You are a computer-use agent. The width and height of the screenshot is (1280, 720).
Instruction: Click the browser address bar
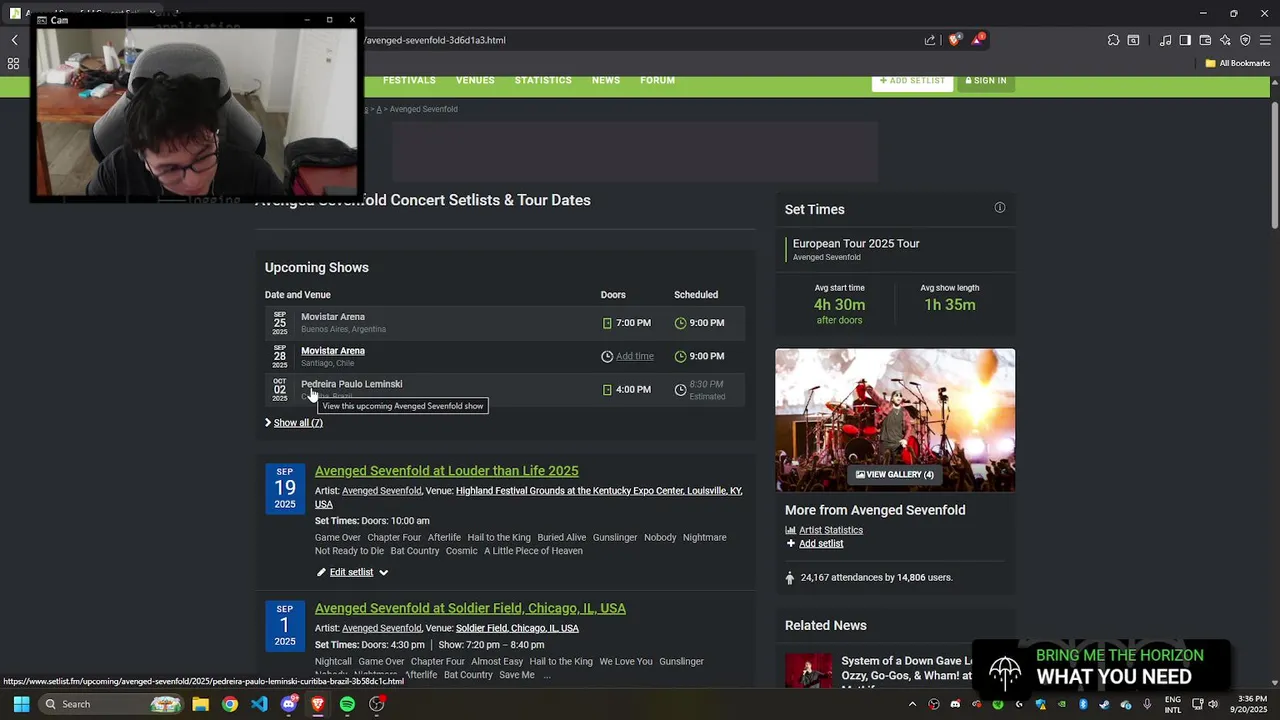coord(640,40)
